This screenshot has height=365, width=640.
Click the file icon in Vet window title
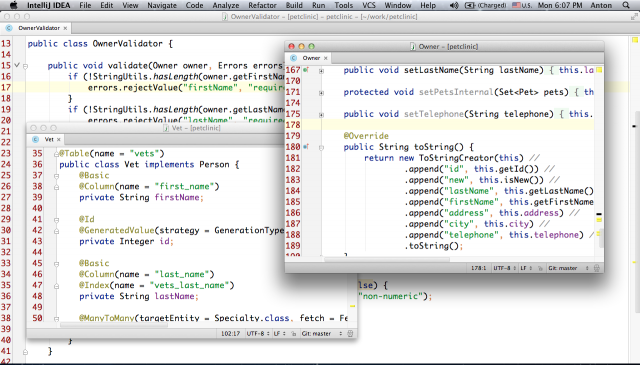point(166,128)
